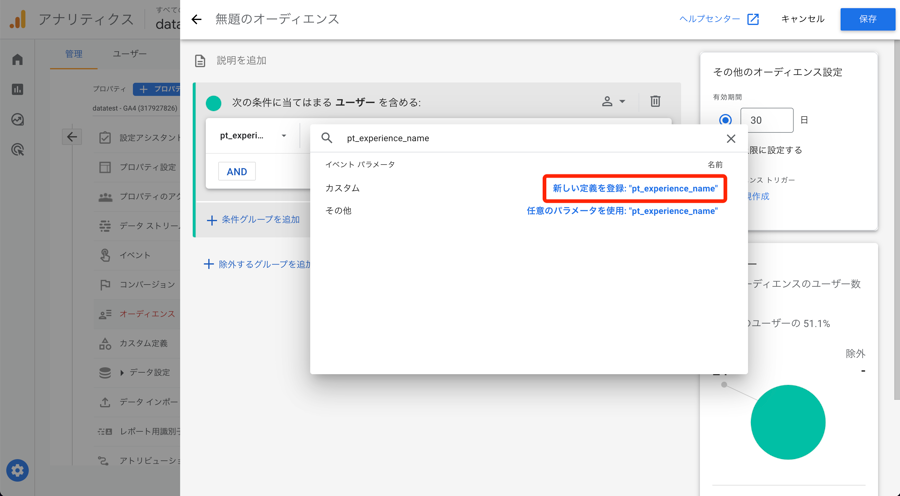Click the search magnifier icon in popup

[327, 138]
